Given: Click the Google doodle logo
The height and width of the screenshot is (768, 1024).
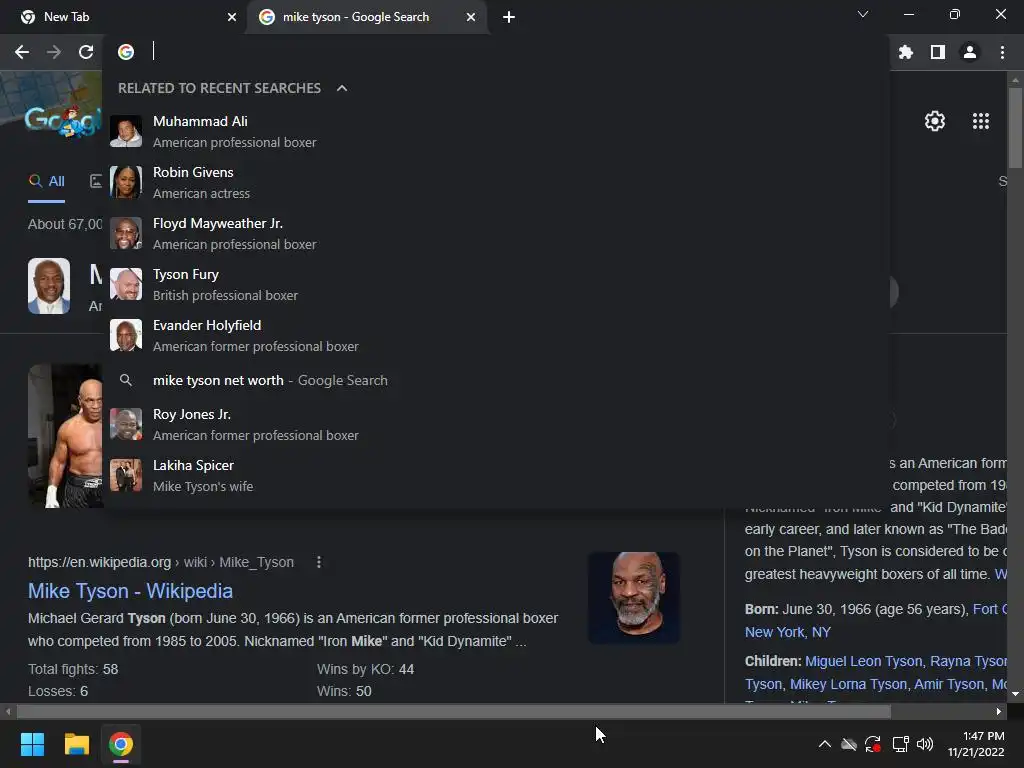Looking at the screenshot, I should [63, 121].
